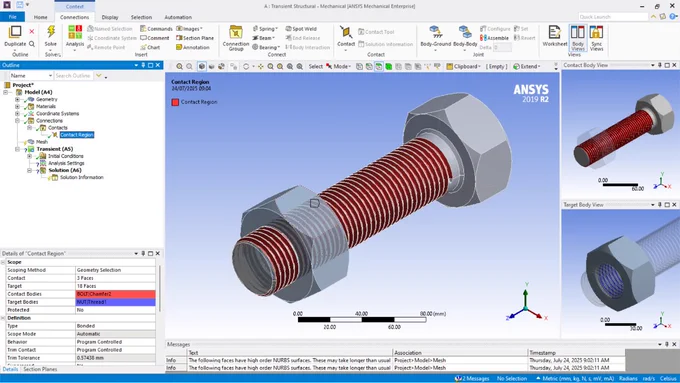Switch to the Automation tab

pyautogui.click(x=178, y=17)
